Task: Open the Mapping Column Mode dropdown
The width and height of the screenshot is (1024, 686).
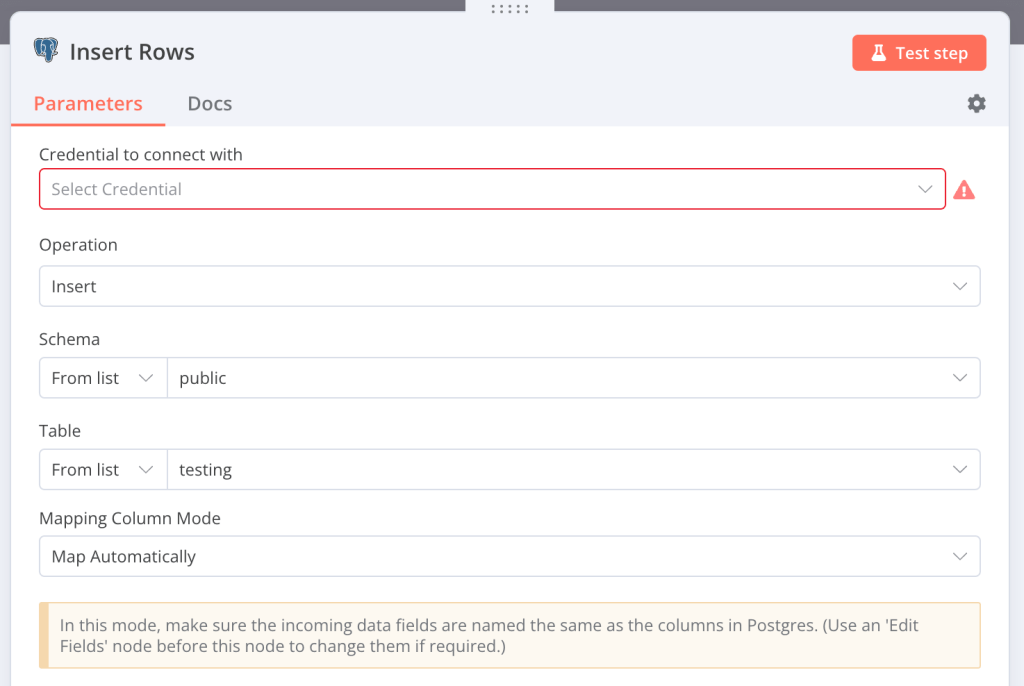Action: (510, 556)
